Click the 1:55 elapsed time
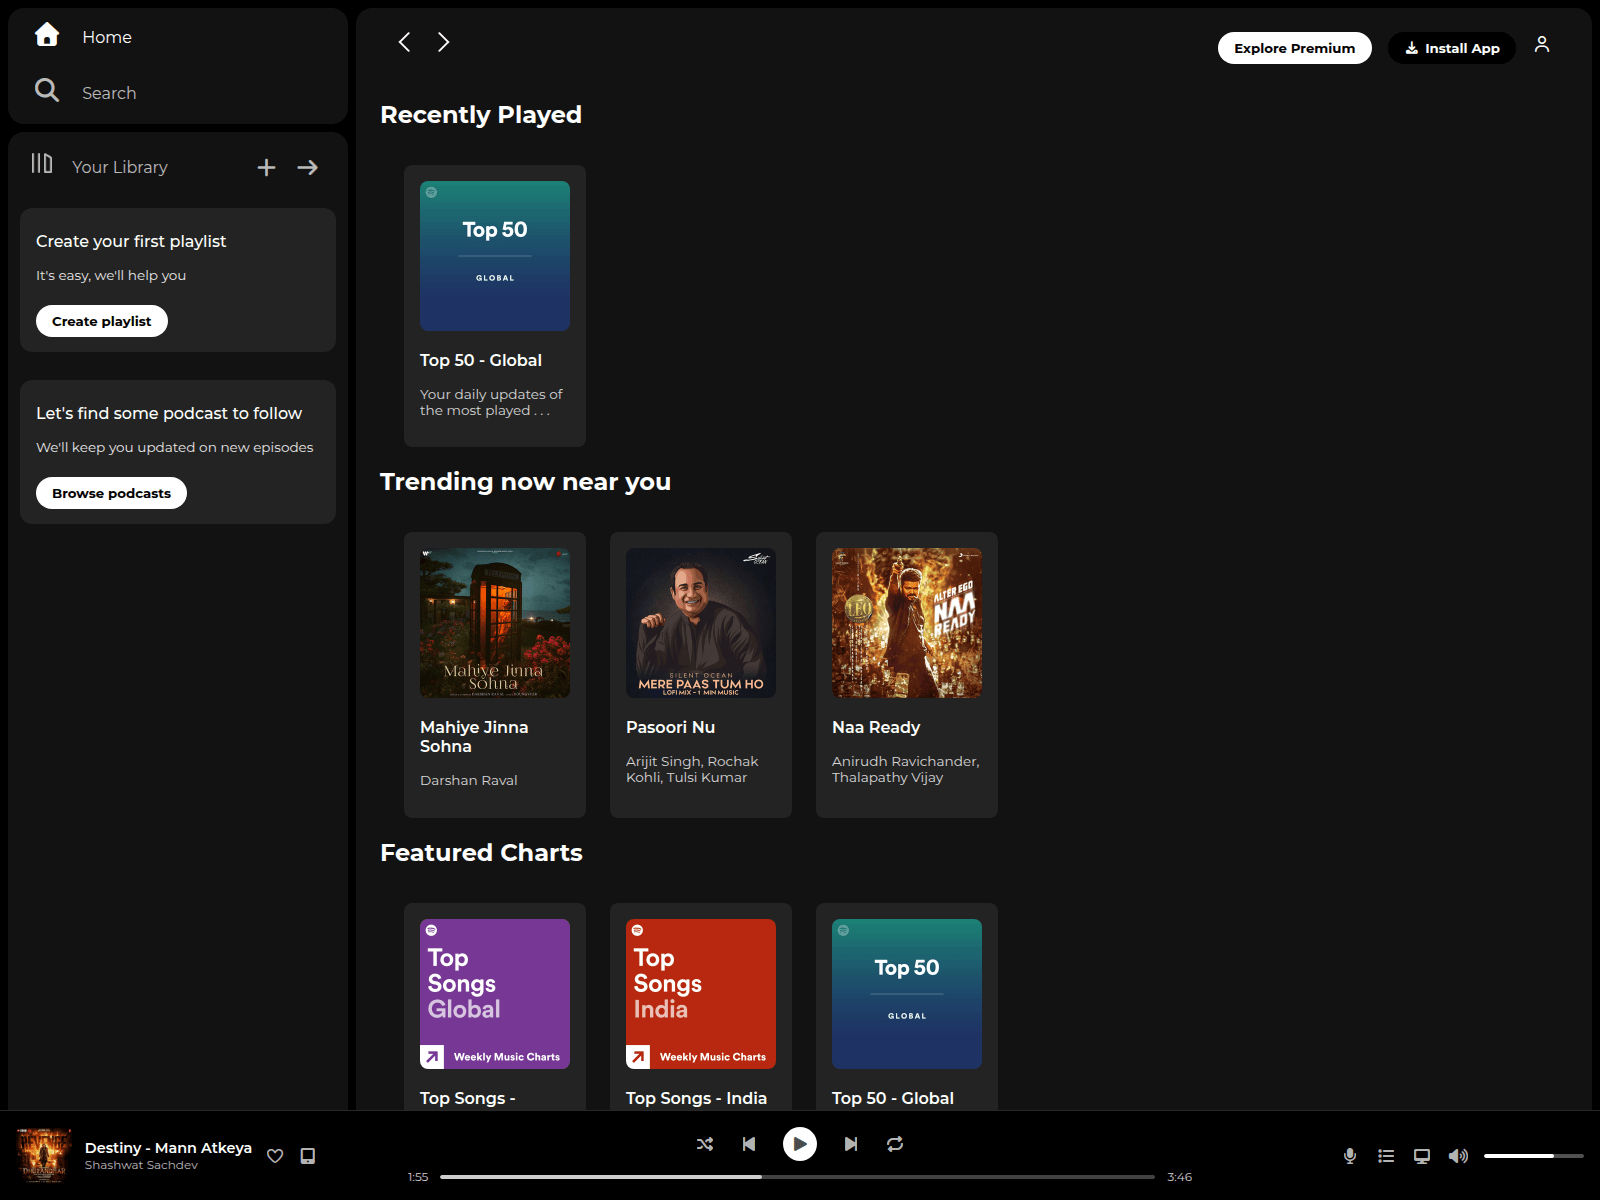Screen dimensions: 1600x1200 [x=418, y=1177]
